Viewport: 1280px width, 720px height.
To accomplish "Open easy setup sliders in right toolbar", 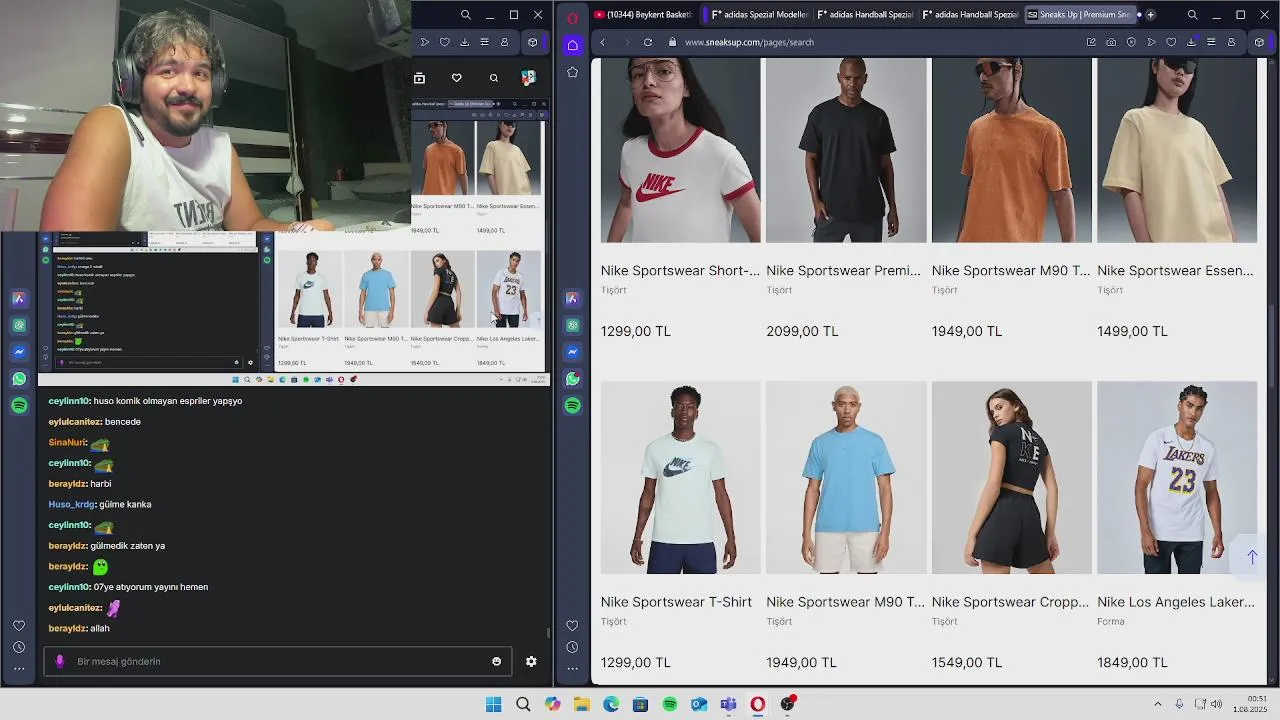I will (1211, 42).
